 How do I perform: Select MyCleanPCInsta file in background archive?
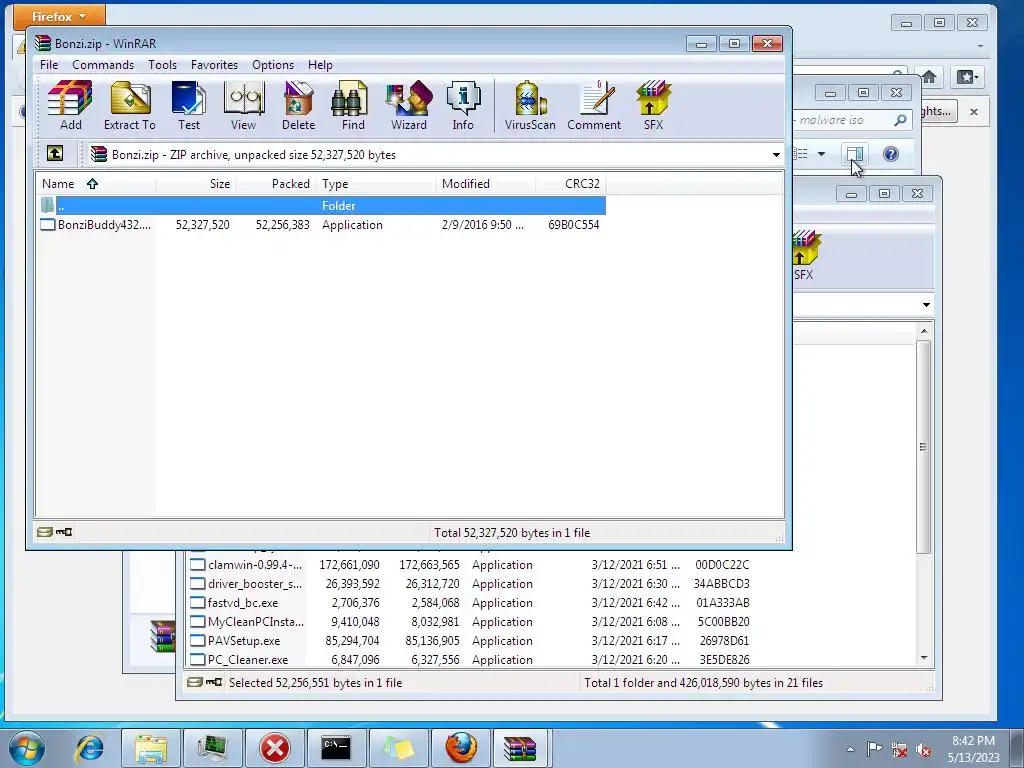(469, 622)
